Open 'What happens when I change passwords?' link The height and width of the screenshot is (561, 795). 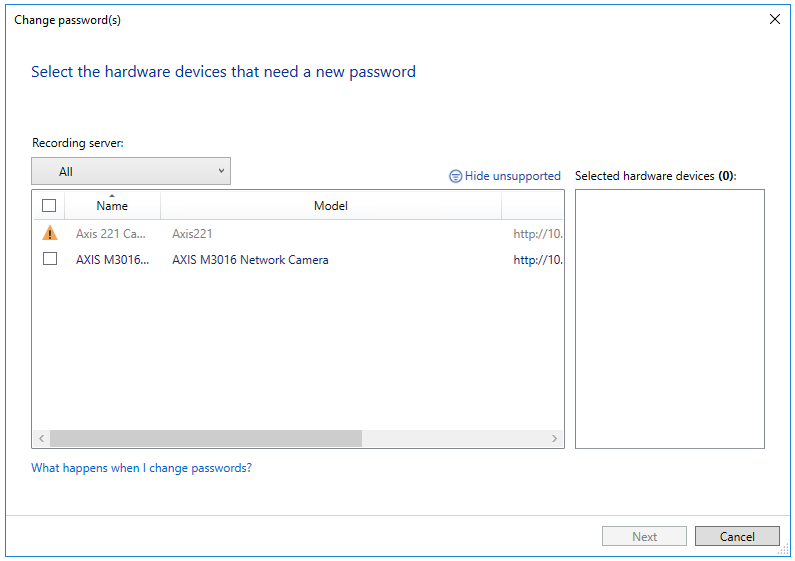point(141,468)
